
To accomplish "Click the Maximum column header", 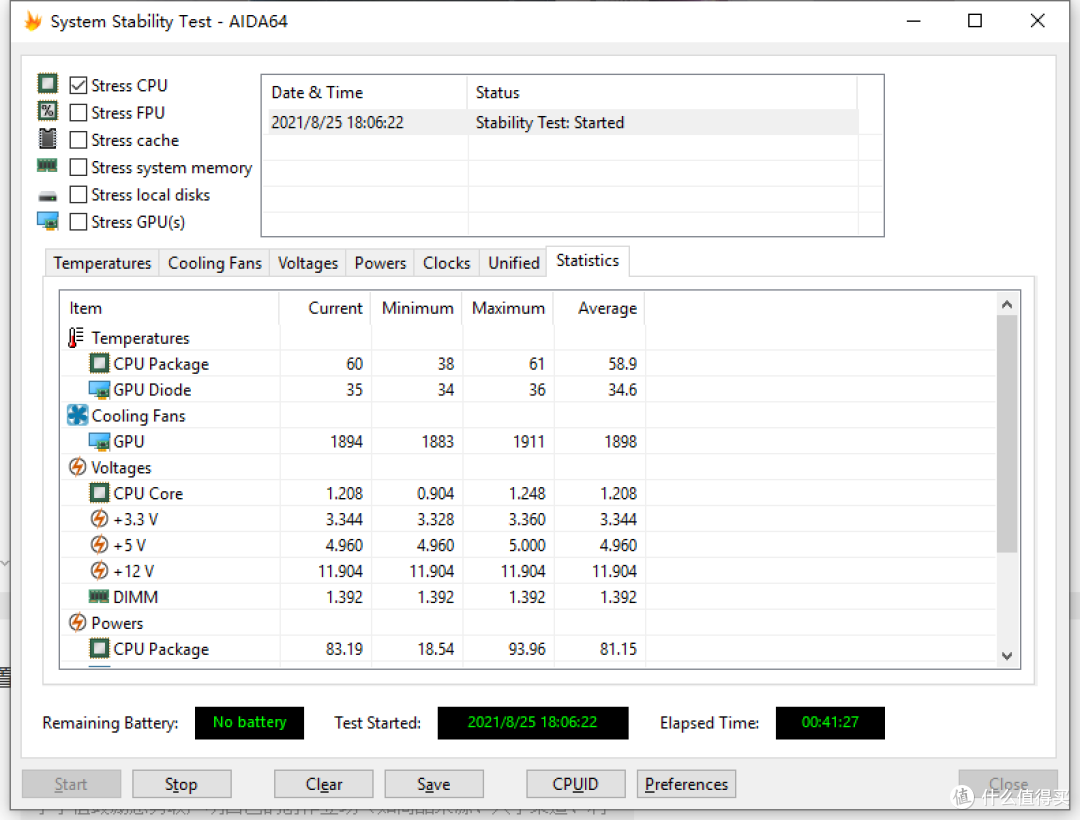I will 508,308.
